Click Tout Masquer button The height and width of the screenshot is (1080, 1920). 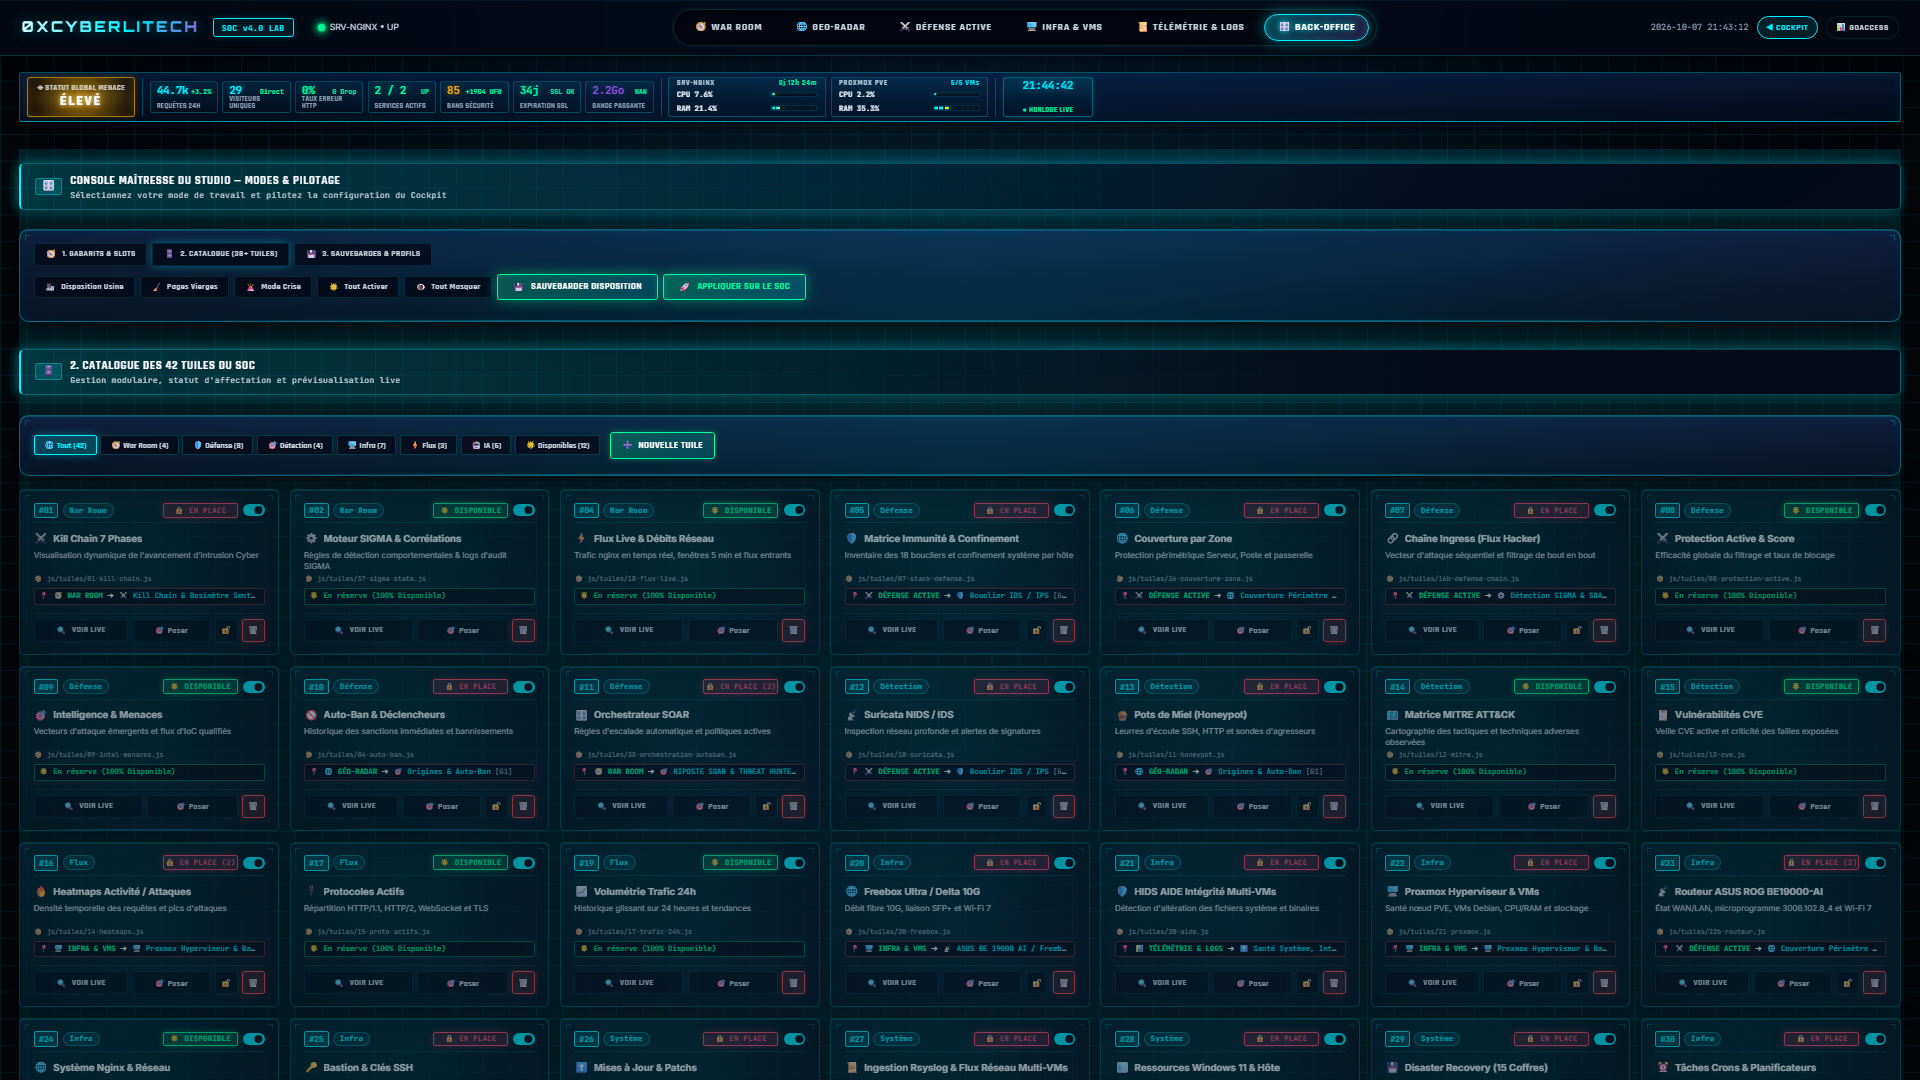click(x=448, y=287)
